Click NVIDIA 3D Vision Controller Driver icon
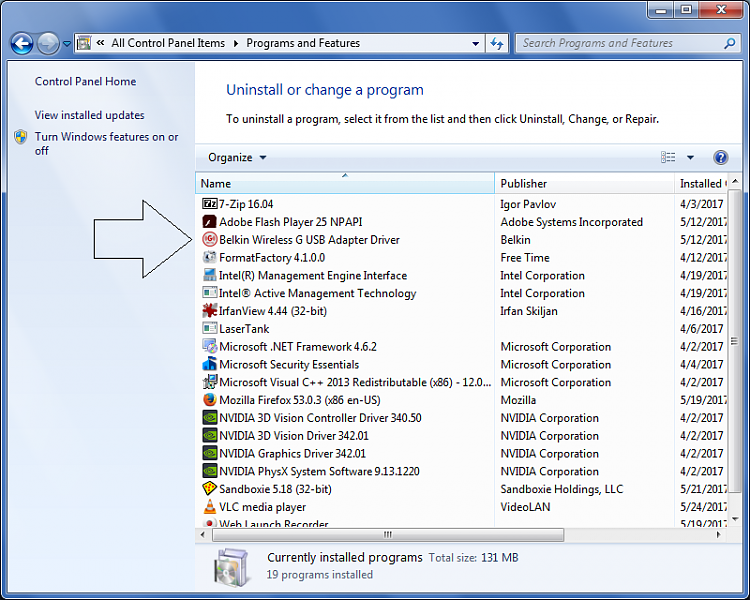750x600 pixels. [210, 417]
